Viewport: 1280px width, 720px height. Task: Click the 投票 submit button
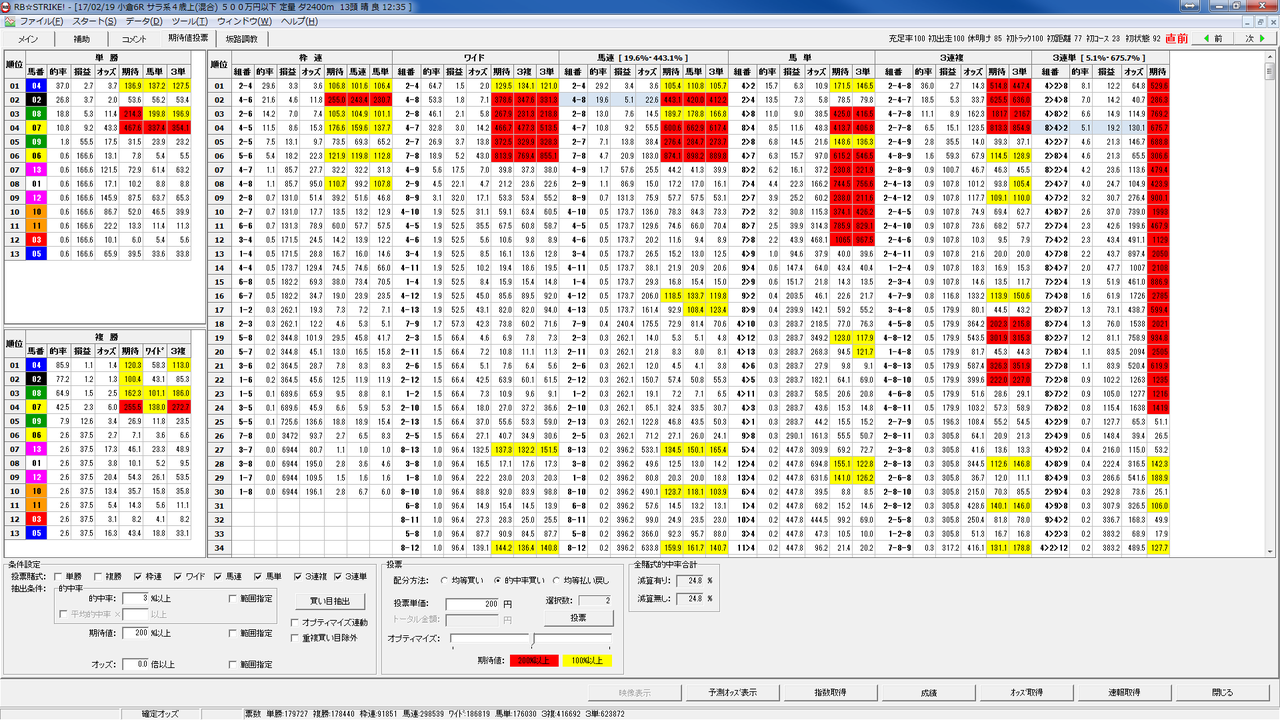point(578,619)
